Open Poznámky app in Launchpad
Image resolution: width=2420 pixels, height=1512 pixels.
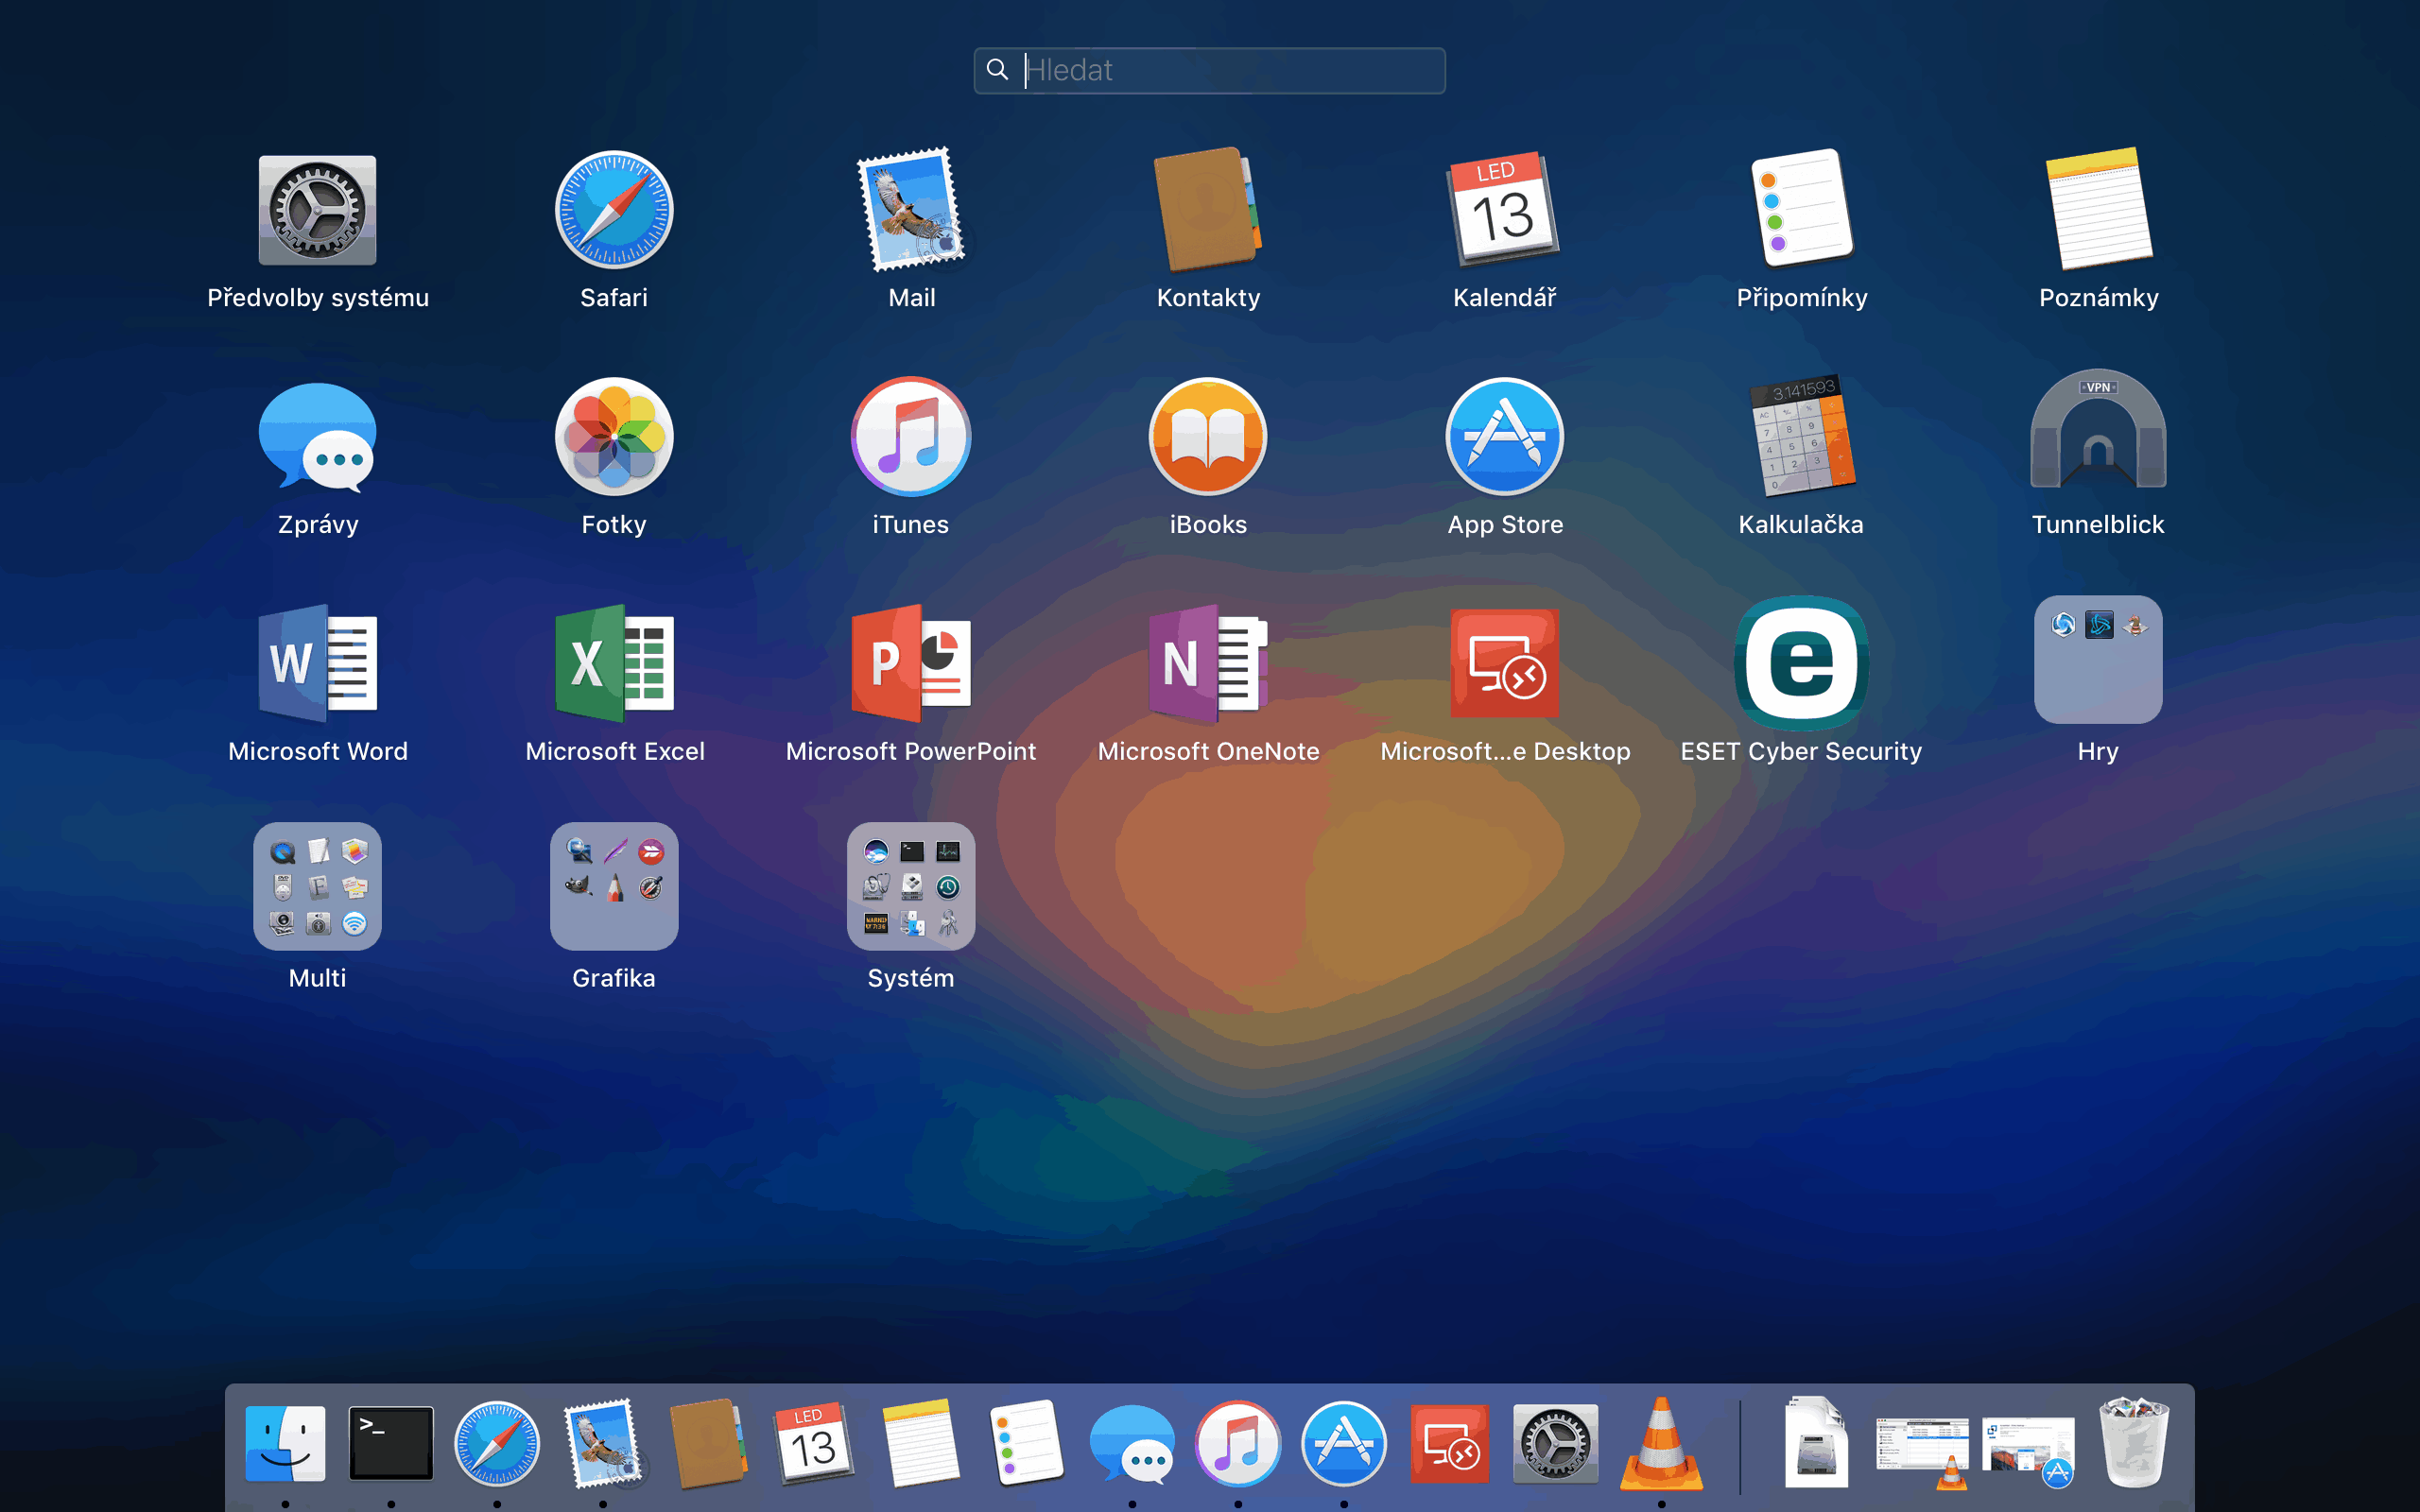tap(2098, 210)
